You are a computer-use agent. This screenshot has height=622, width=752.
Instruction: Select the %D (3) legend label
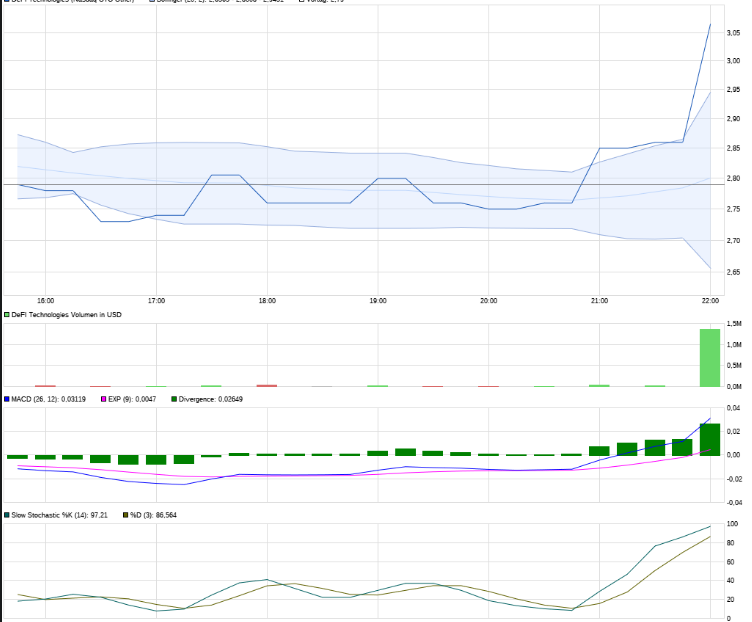tap(153, 515)
